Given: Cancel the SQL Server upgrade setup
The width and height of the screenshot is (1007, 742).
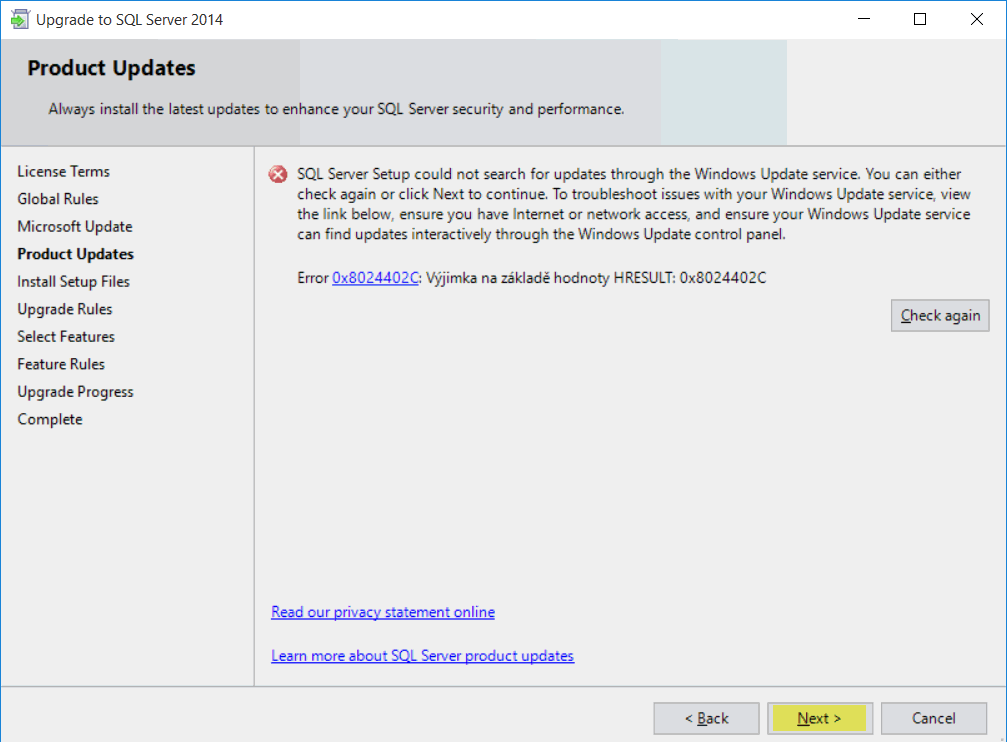Looking at the screenshot, I should click(934, 718).
